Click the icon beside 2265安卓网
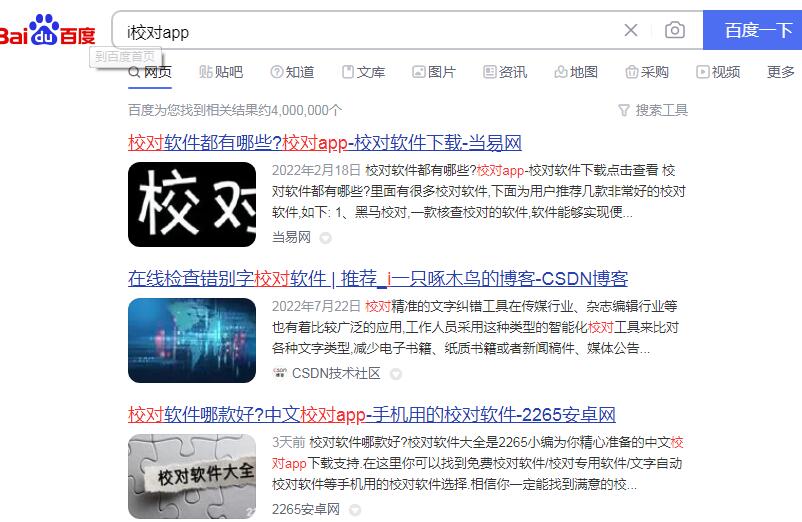 click(x=354, y=510)
